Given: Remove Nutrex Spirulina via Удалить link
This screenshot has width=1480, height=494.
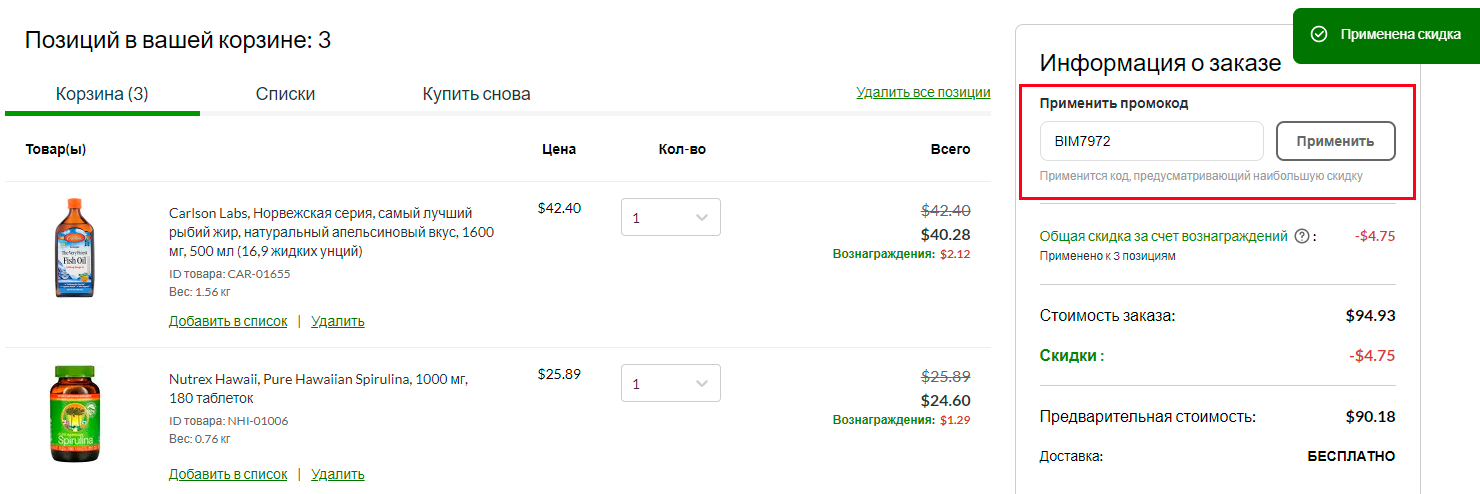Looking at the screenshot, I should [x=338, y=474].
